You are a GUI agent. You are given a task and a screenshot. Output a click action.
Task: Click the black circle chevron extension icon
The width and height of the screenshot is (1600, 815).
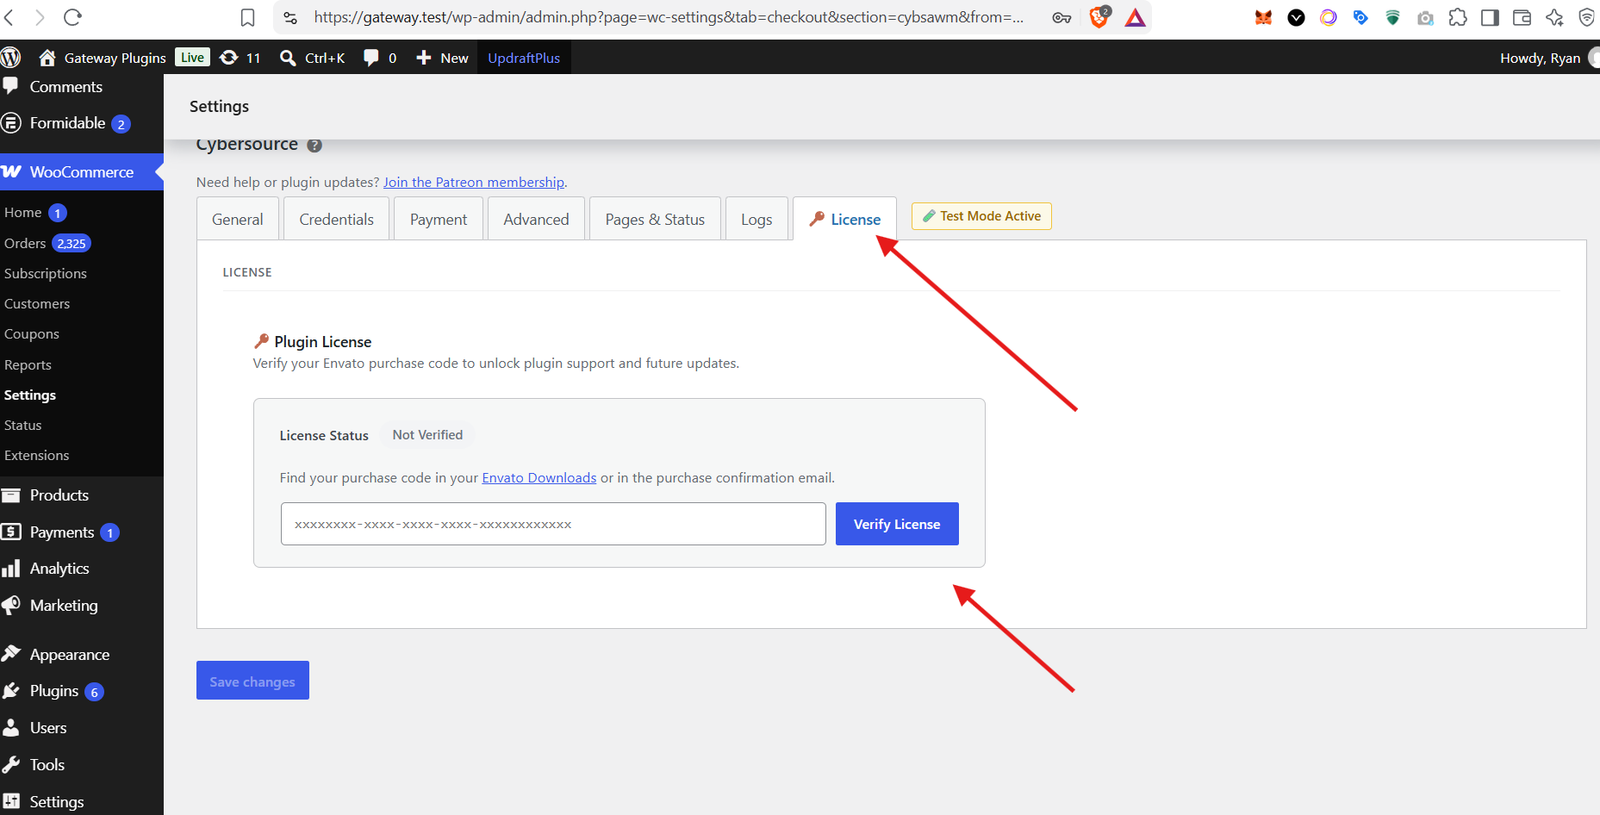[1296, 17]
